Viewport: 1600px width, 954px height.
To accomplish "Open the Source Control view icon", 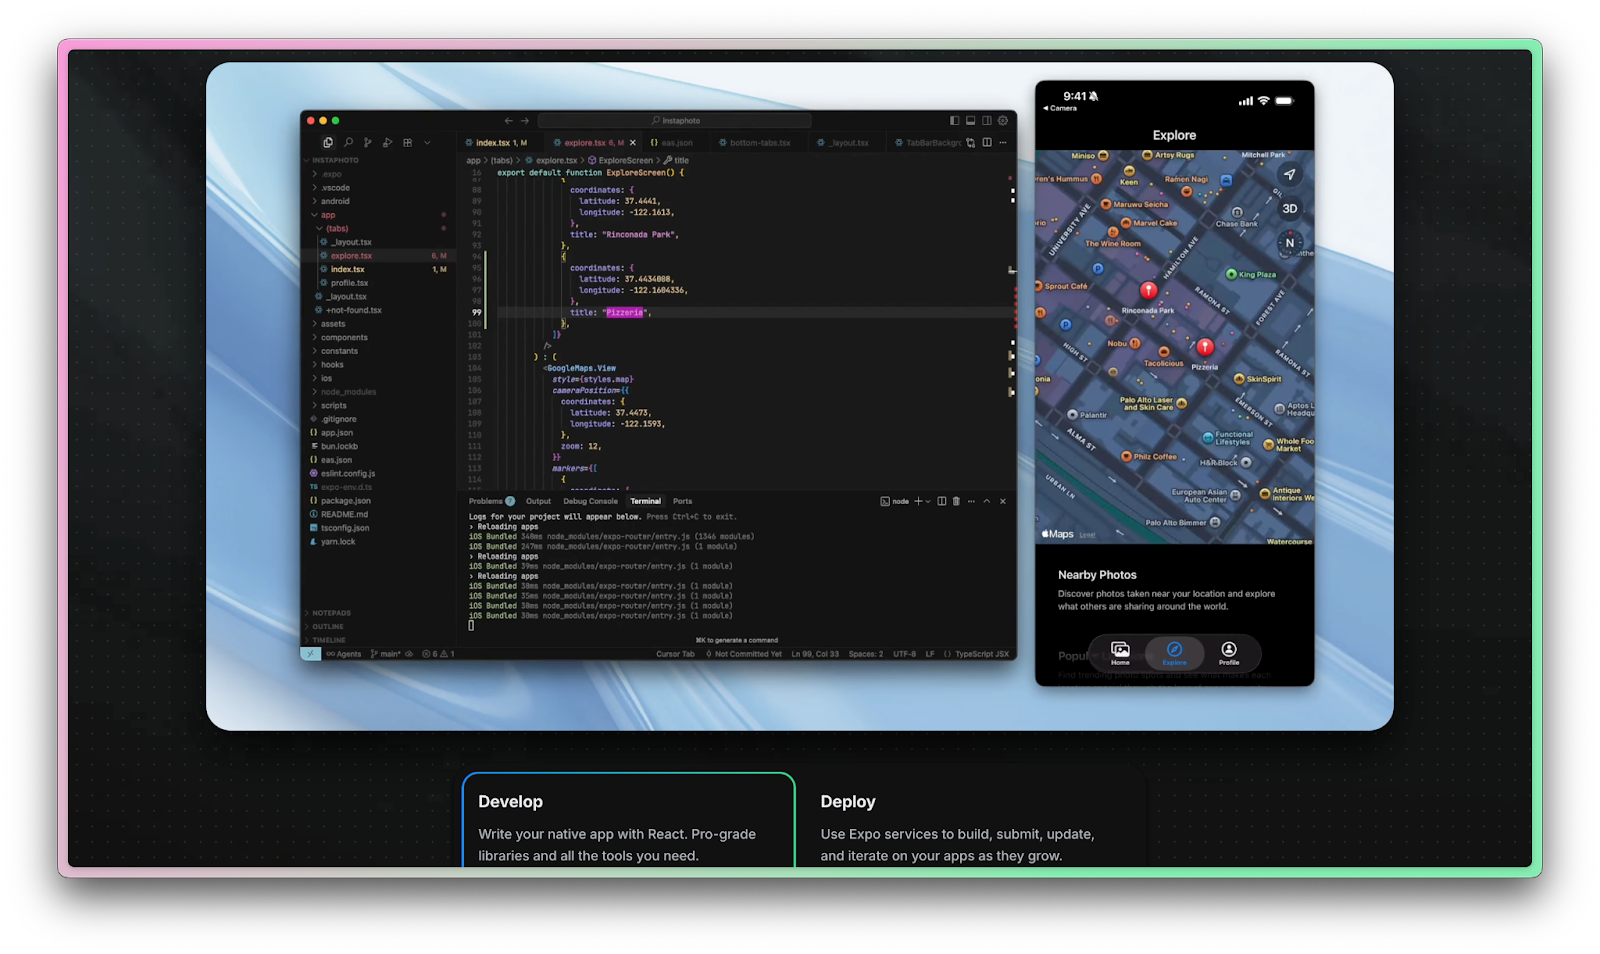I will (x=368, y=143).
